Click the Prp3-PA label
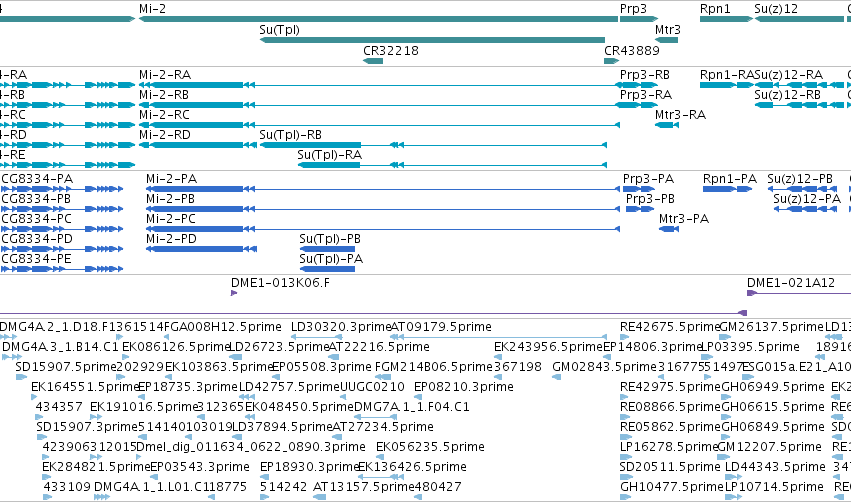 pyautogui.click(x=649, y=179)
